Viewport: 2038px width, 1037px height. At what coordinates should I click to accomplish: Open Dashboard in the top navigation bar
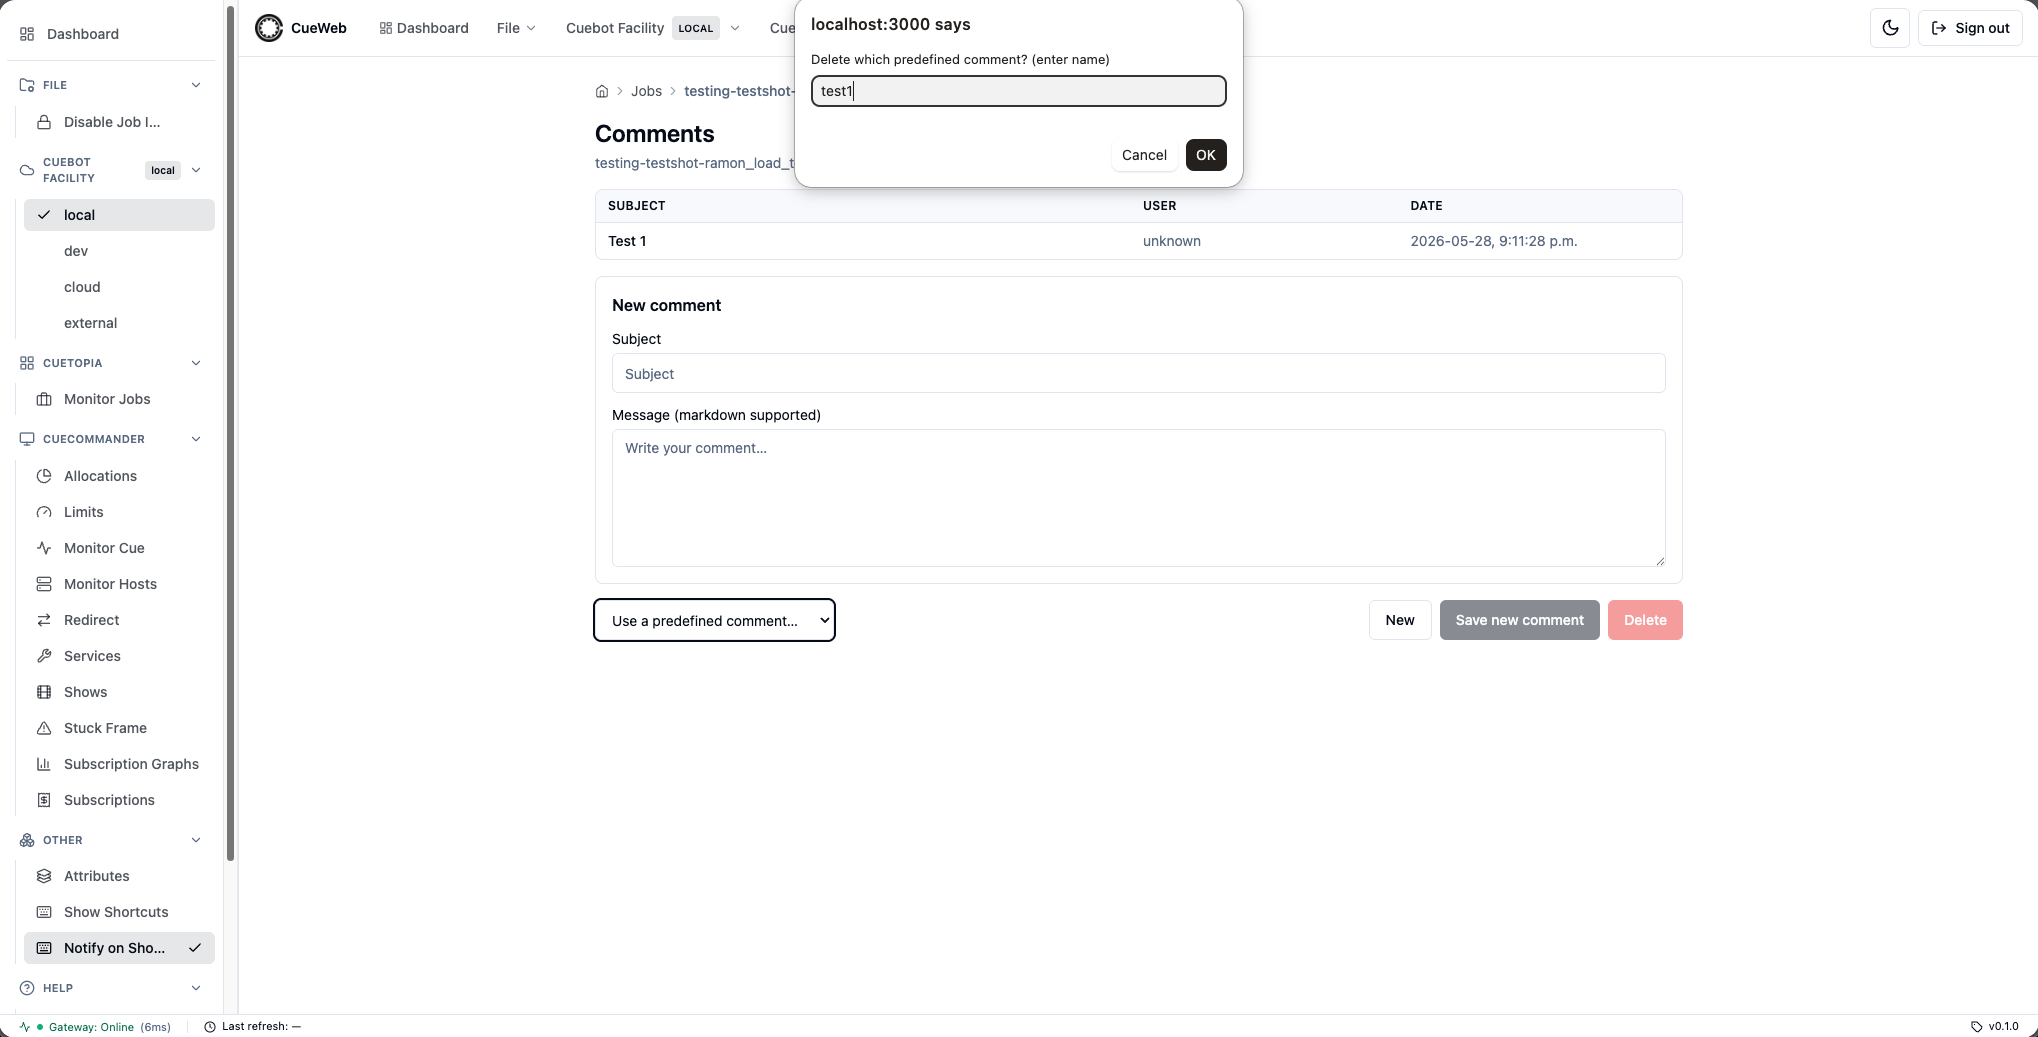point(424,28)
